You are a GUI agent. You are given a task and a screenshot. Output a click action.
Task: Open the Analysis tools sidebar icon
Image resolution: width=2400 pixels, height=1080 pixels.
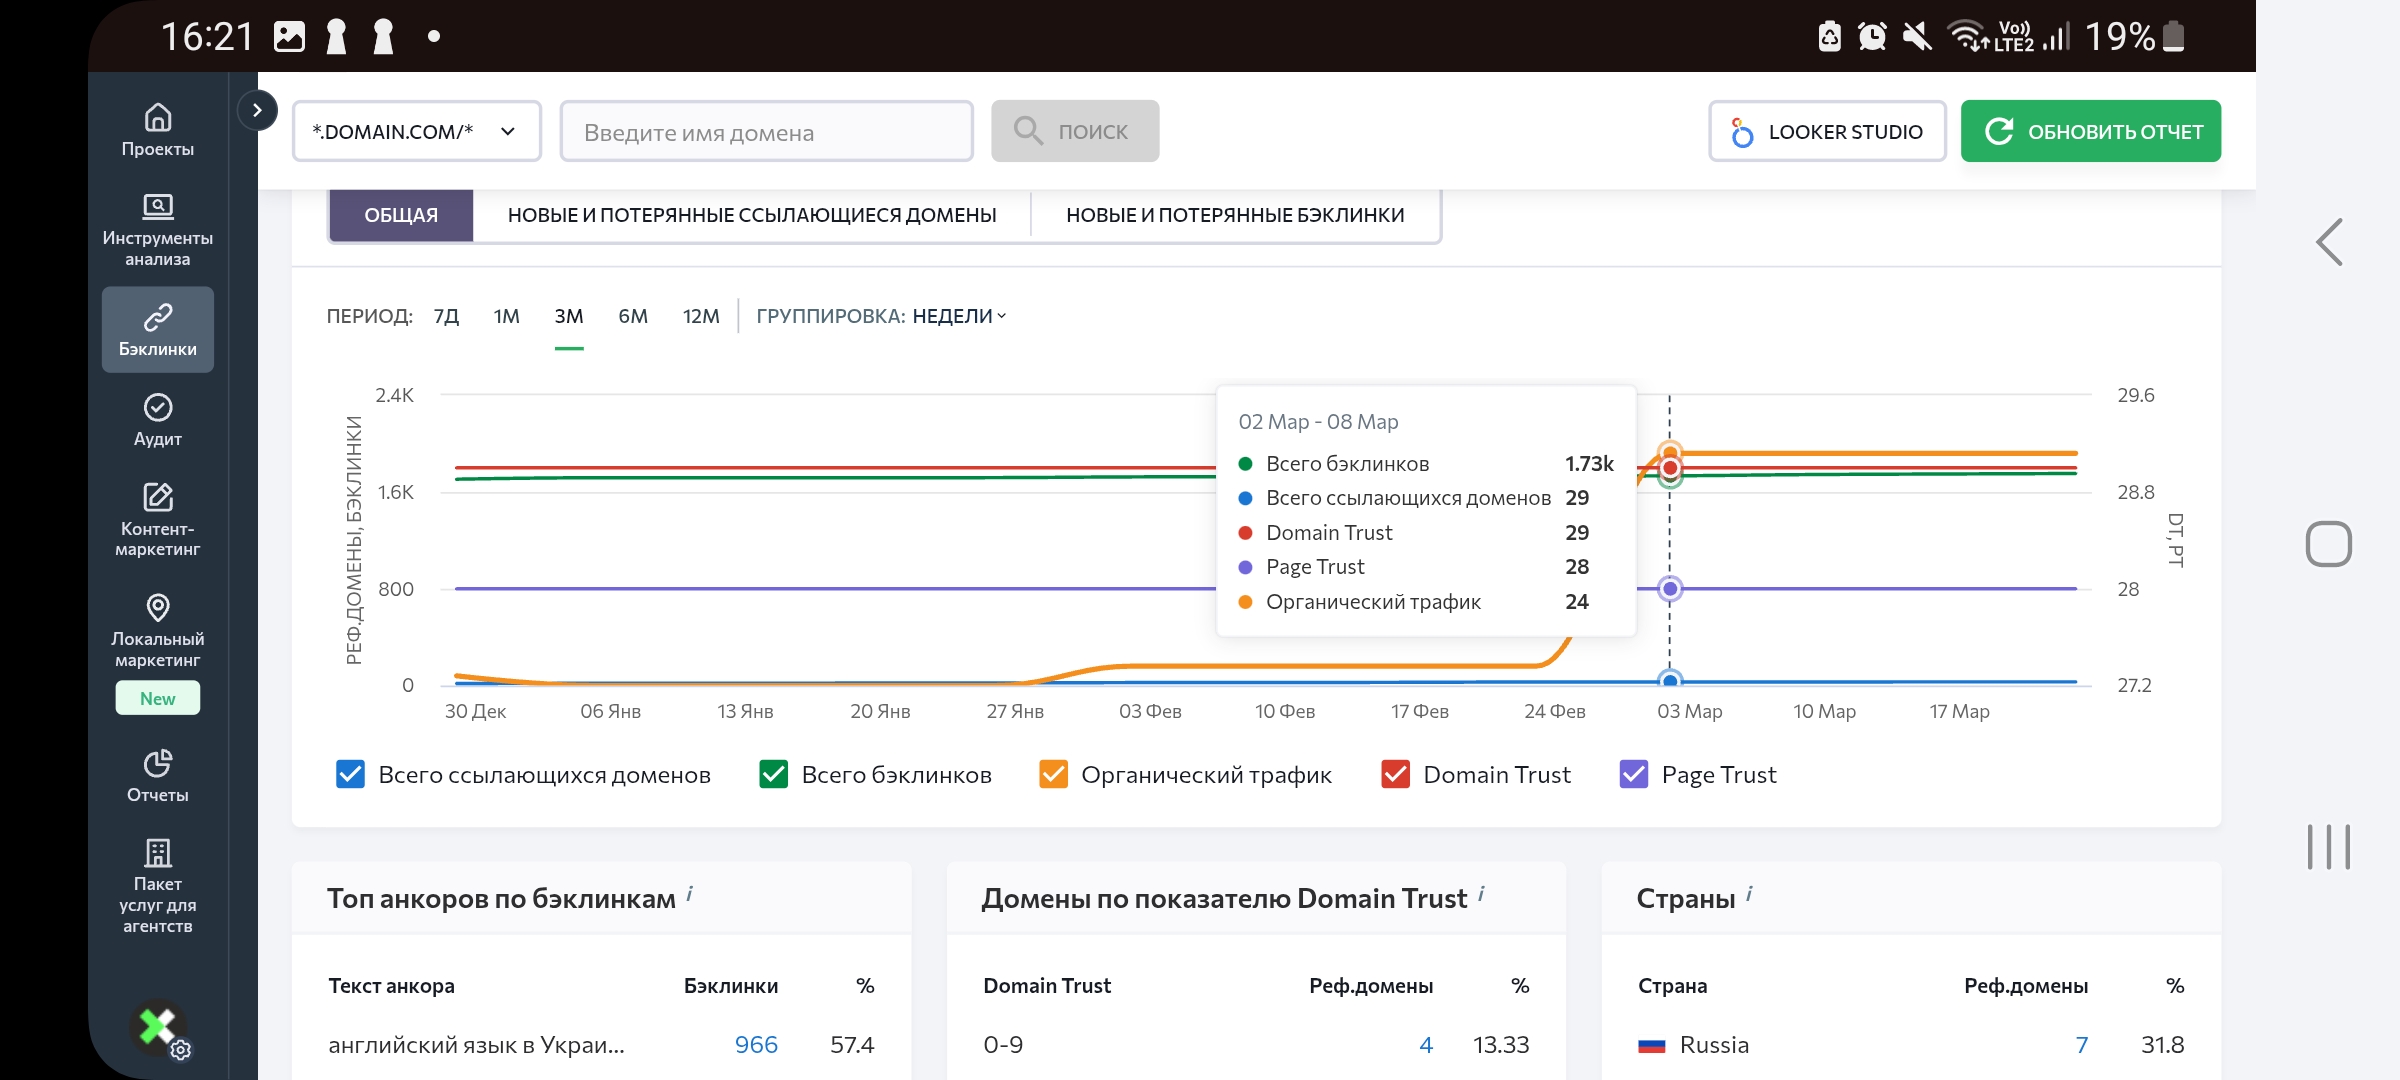click(x=158, y=207)
